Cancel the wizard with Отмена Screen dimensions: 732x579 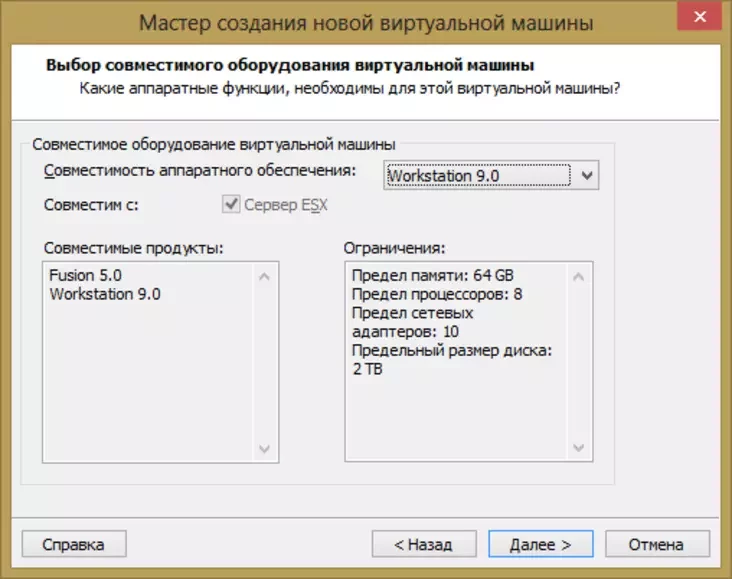656,544
